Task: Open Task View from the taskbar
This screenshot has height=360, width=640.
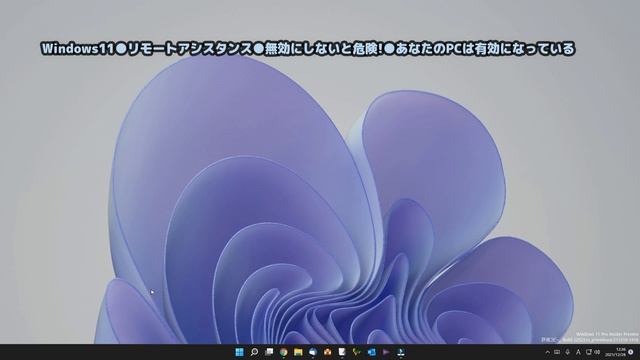Action: click(x=269, y=352)
